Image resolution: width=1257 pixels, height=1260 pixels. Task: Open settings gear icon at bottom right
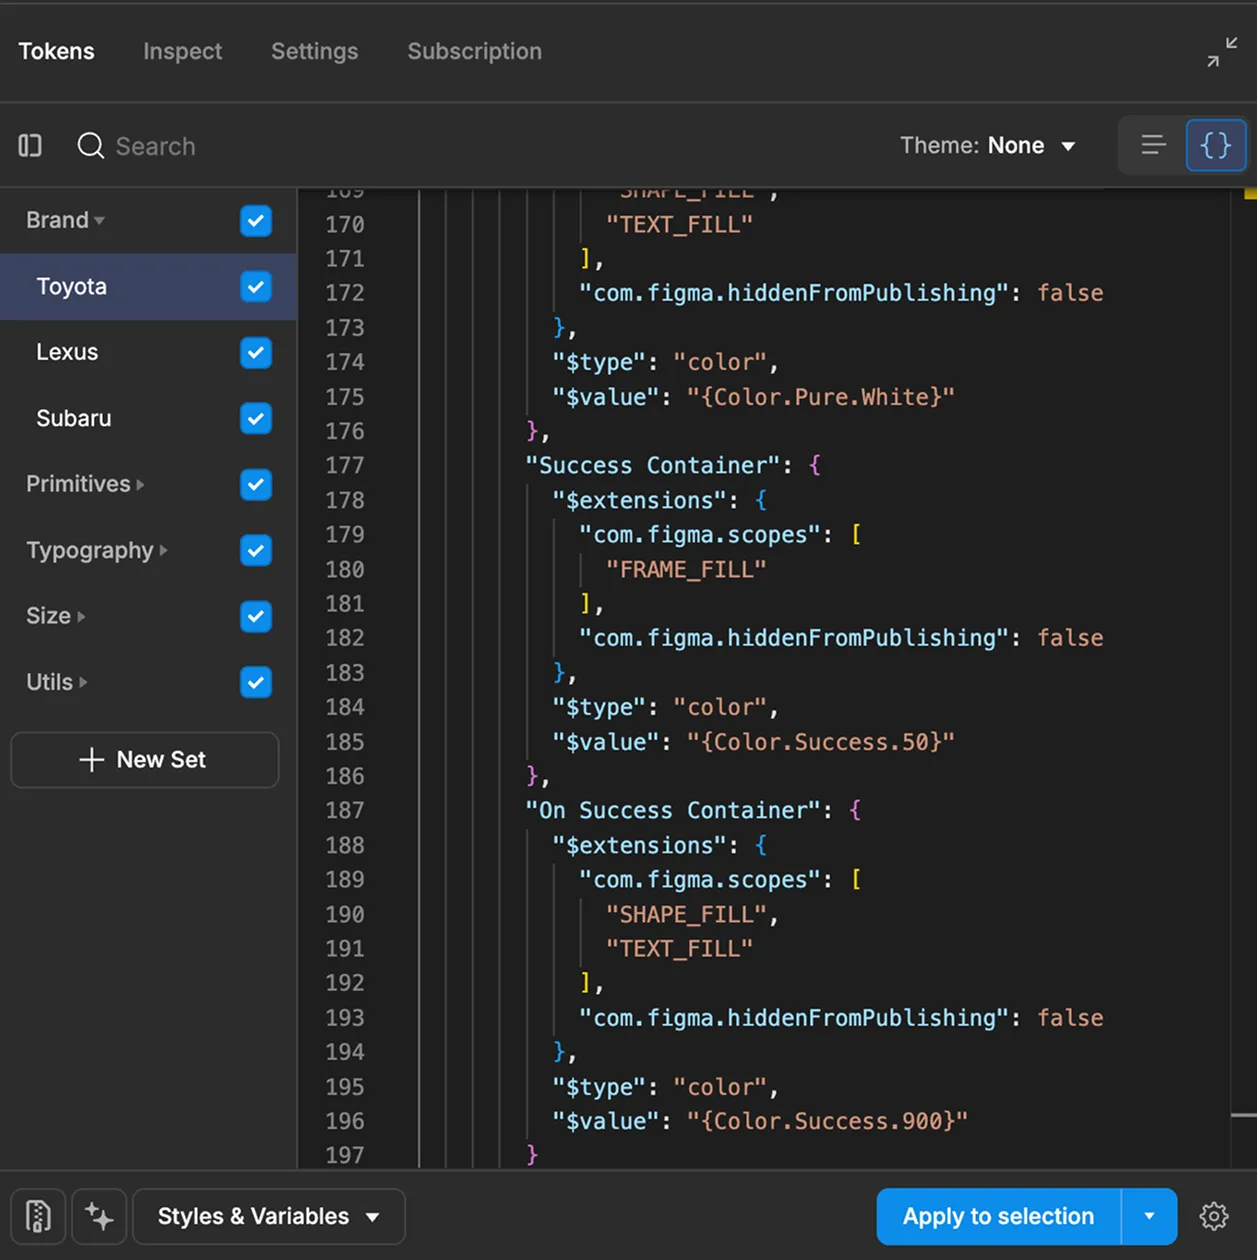click(1214, 1216)
